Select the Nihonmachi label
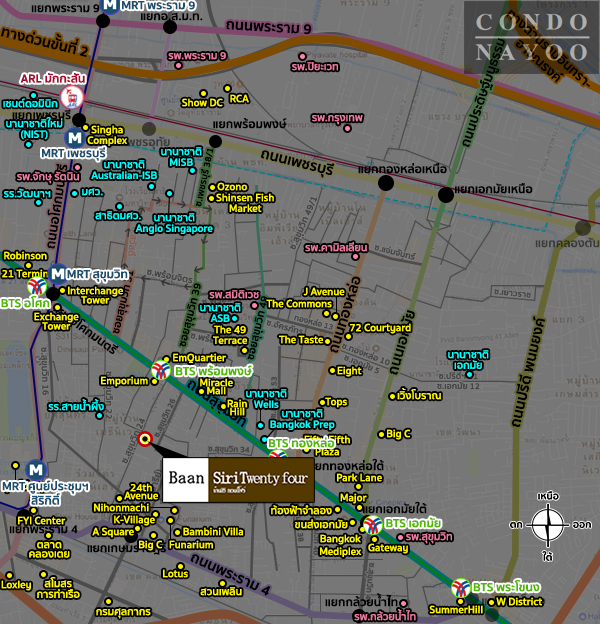 tap(121, 507)
